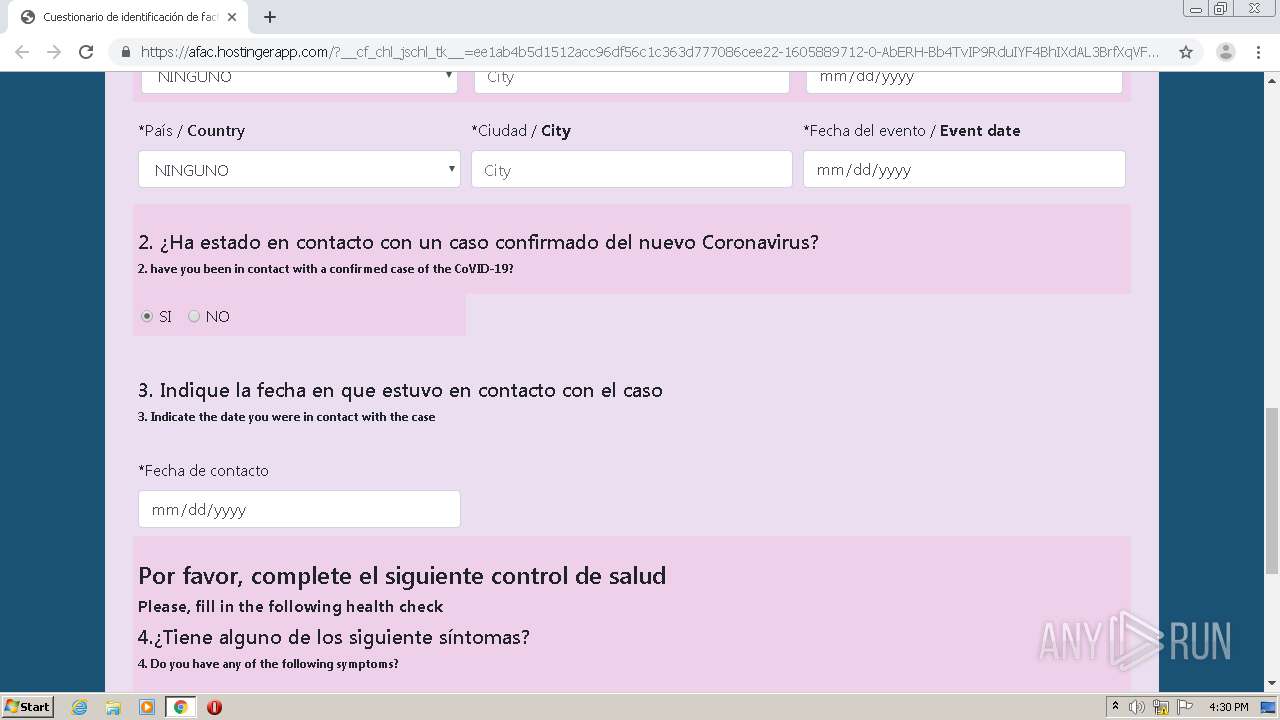Bookmark this page with star icon
This screenshot has height=720, width=1280.
pos(1186,52)
